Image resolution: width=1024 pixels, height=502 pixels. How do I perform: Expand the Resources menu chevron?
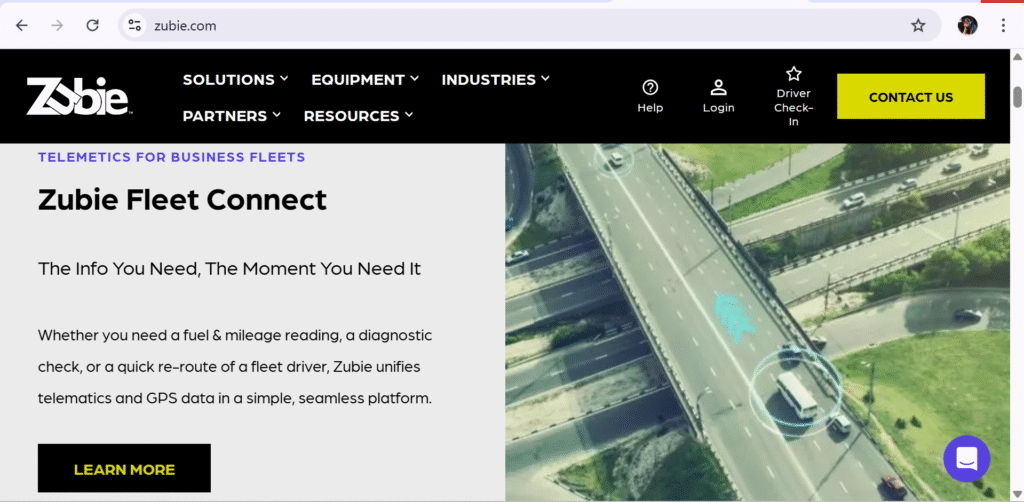(x=409, y=114)
